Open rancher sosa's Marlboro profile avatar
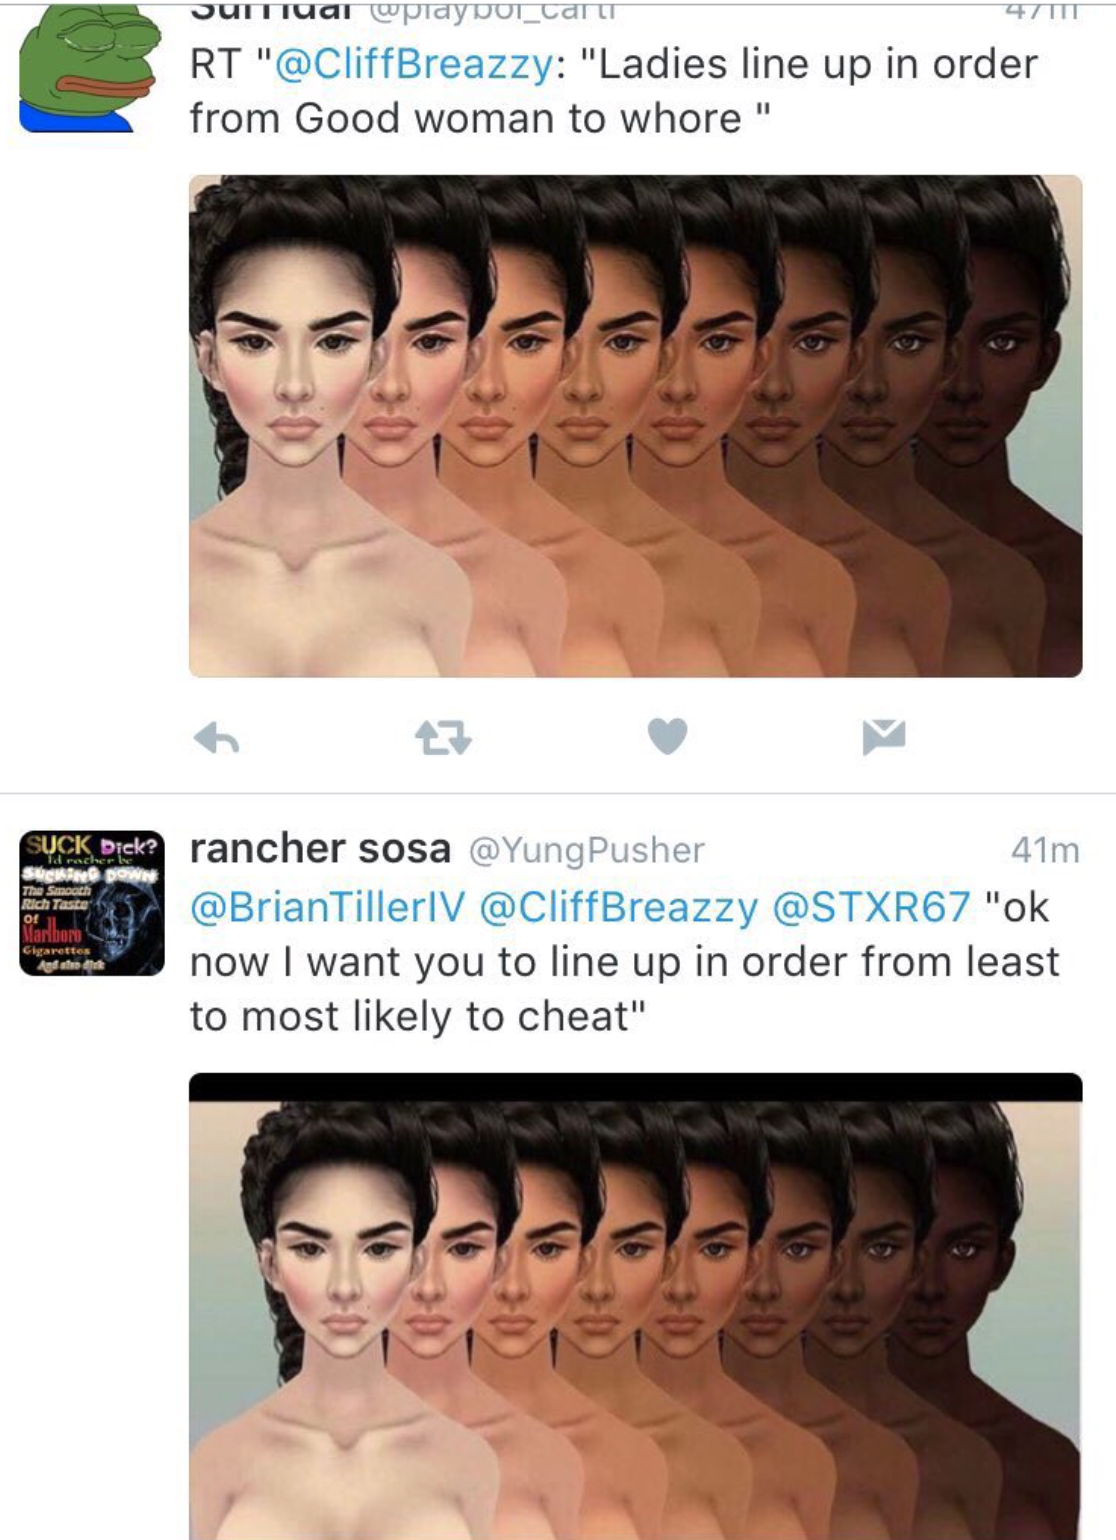 [x=91, y=903]
